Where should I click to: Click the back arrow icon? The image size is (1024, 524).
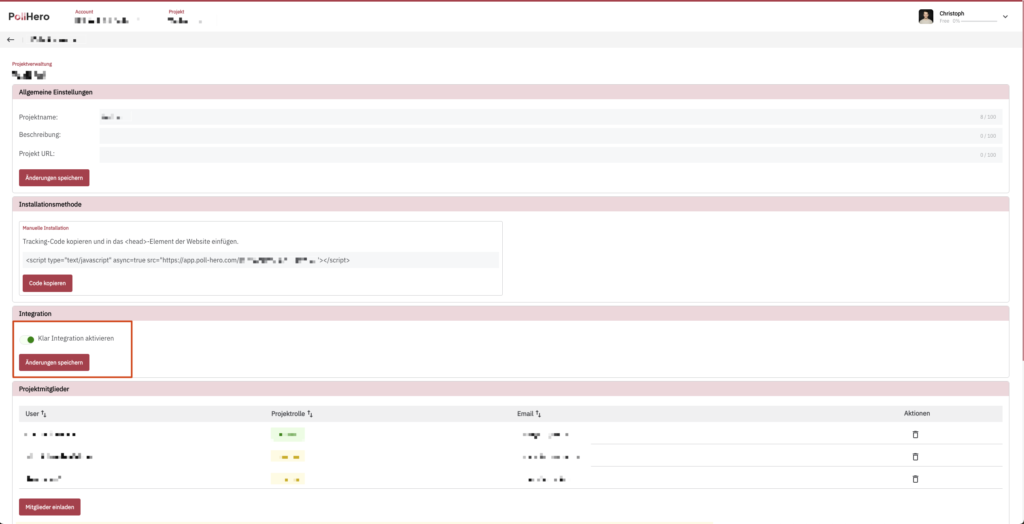(11, 40)
